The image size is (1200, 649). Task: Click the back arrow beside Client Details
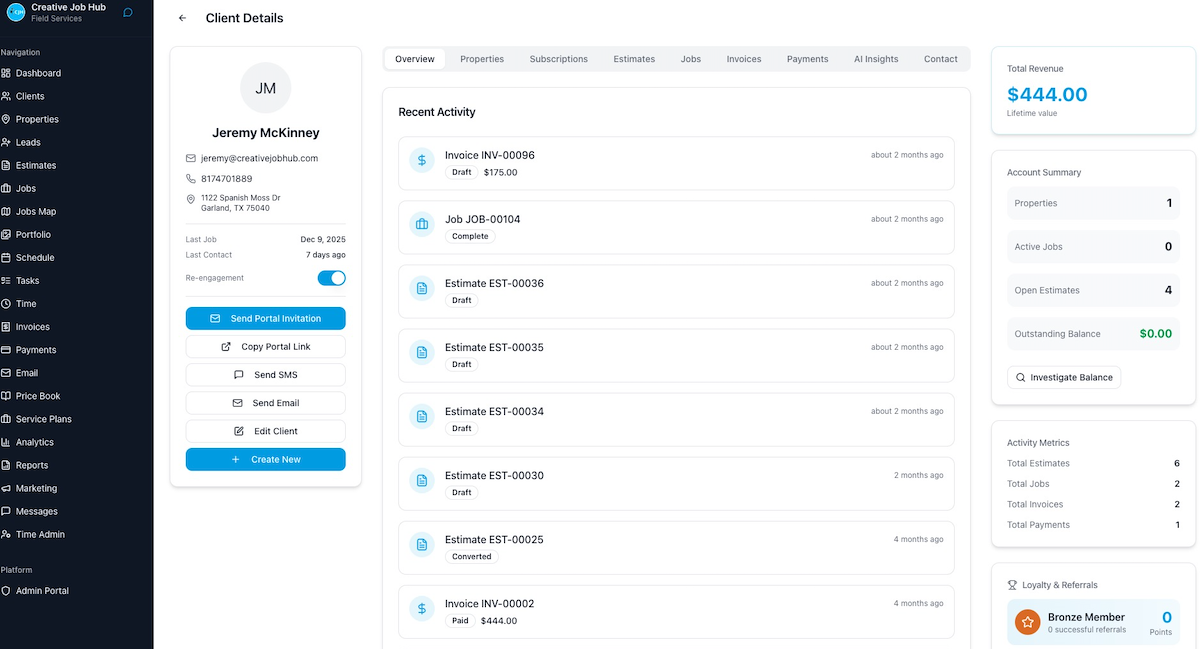(182, 18)
